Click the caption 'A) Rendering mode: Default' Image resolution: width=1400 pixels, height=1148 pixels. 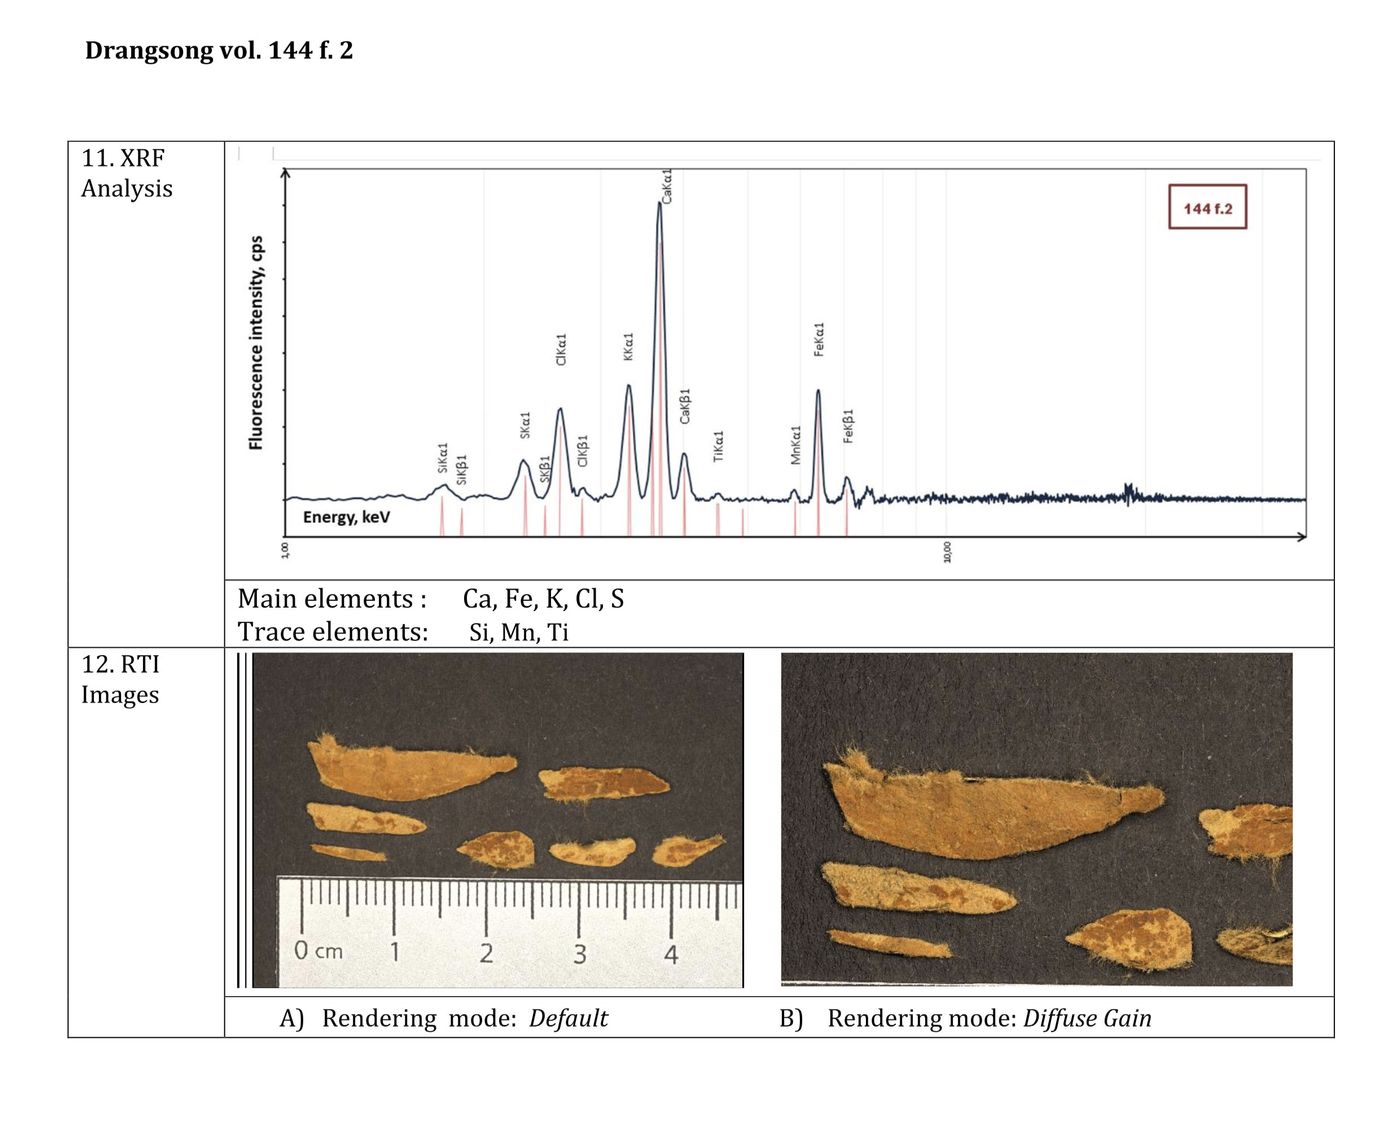444,1018
